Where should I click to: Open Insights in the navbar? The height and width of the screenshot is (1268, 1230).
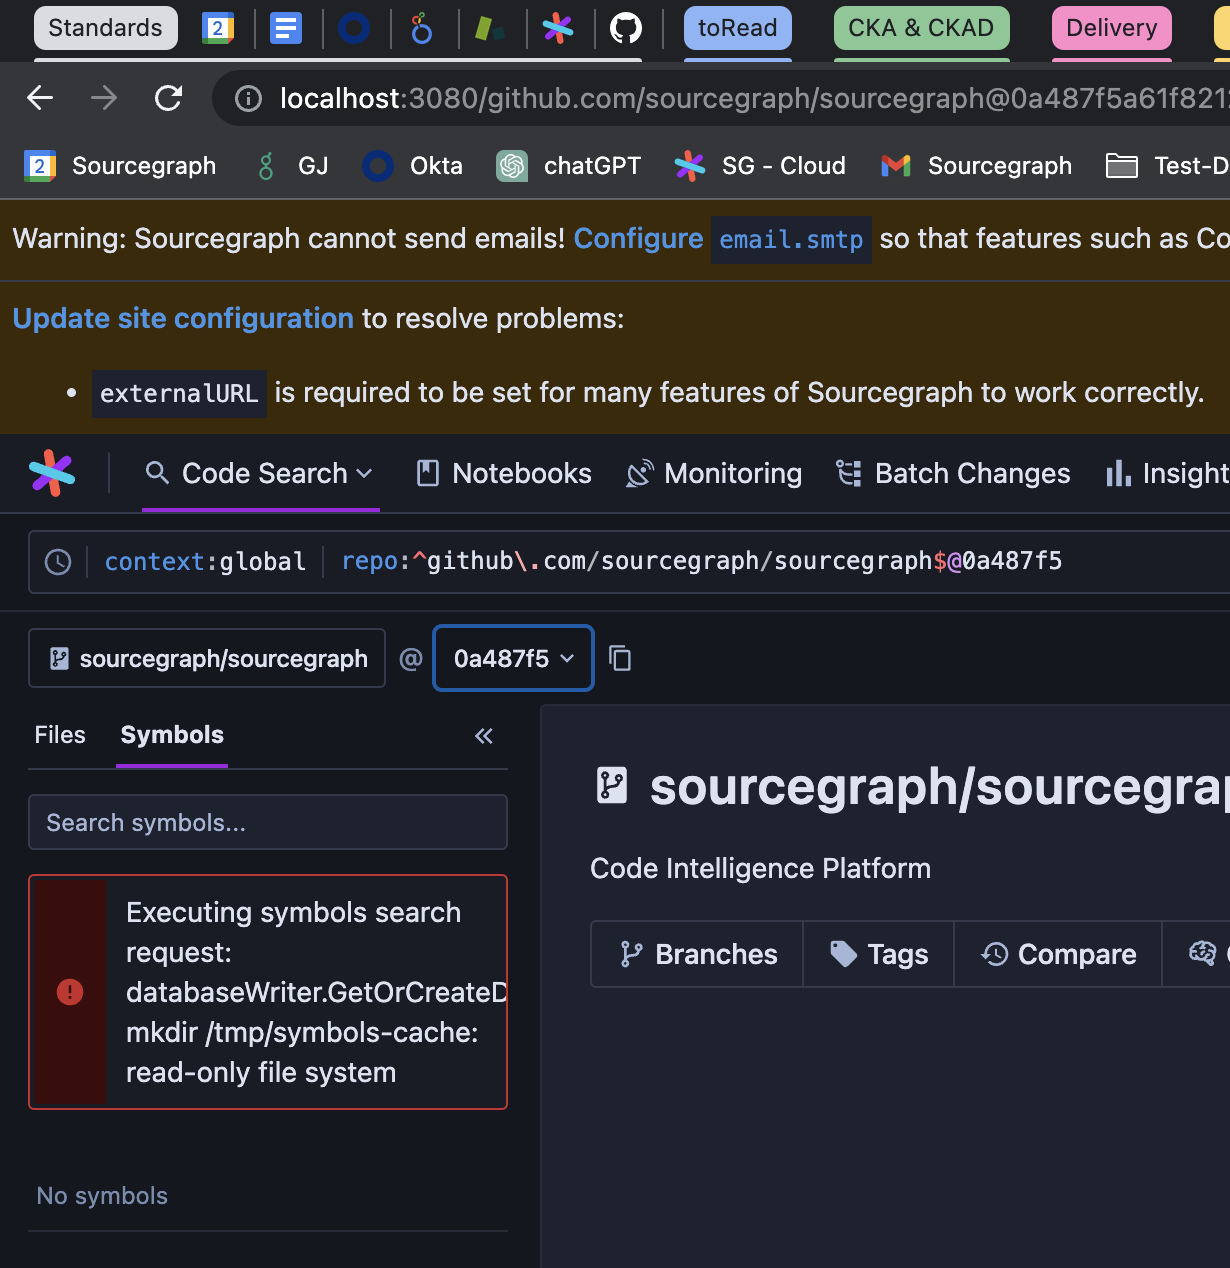point(1167,473)
